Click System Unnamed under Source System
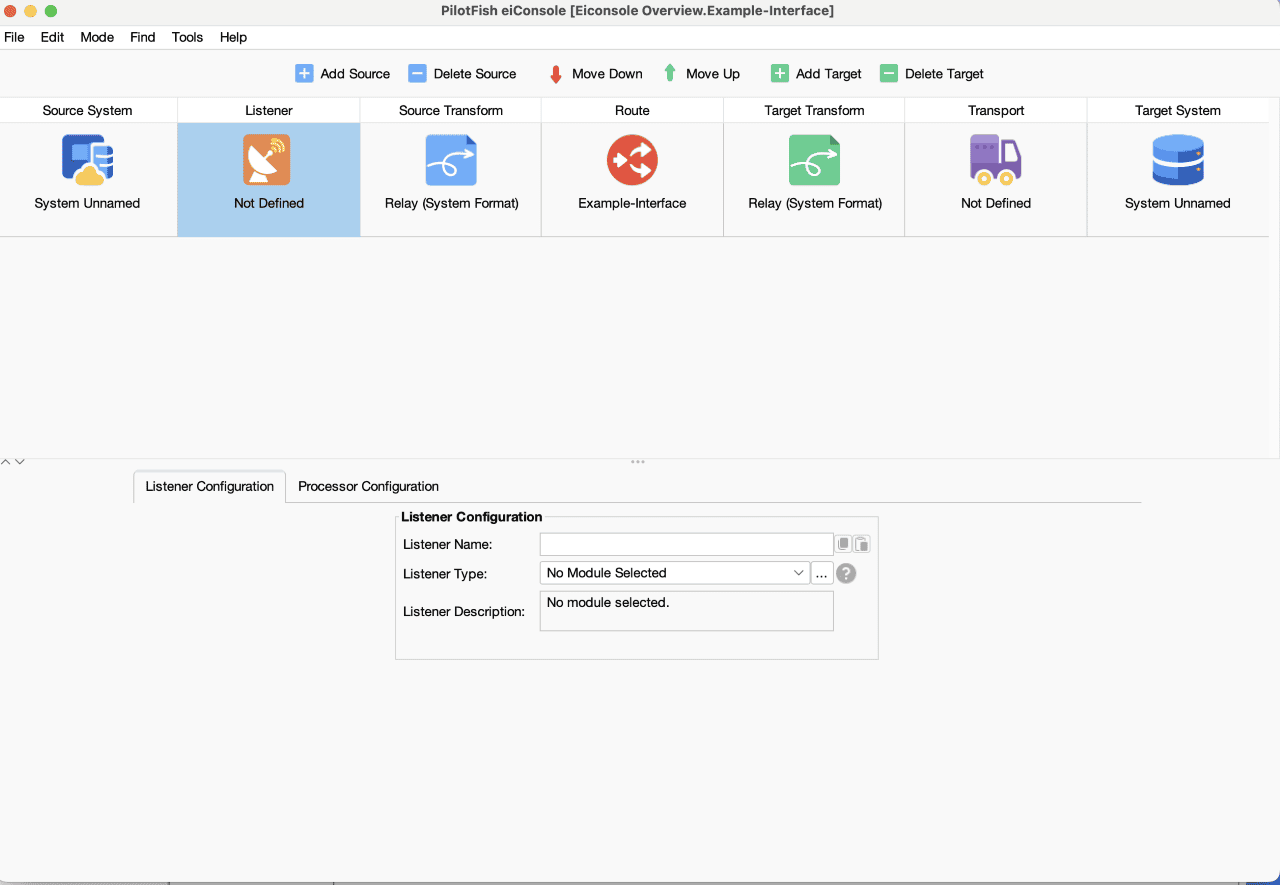Viewport: 1280px width, 885px height. pyautogui.click(x=87, y=203)
